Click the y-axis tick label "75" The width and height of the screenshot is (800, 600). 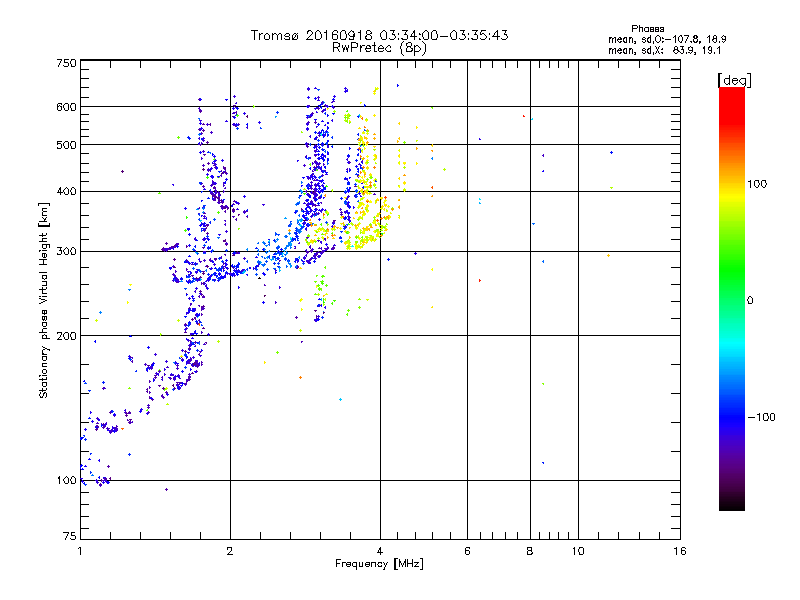(70, 536)
